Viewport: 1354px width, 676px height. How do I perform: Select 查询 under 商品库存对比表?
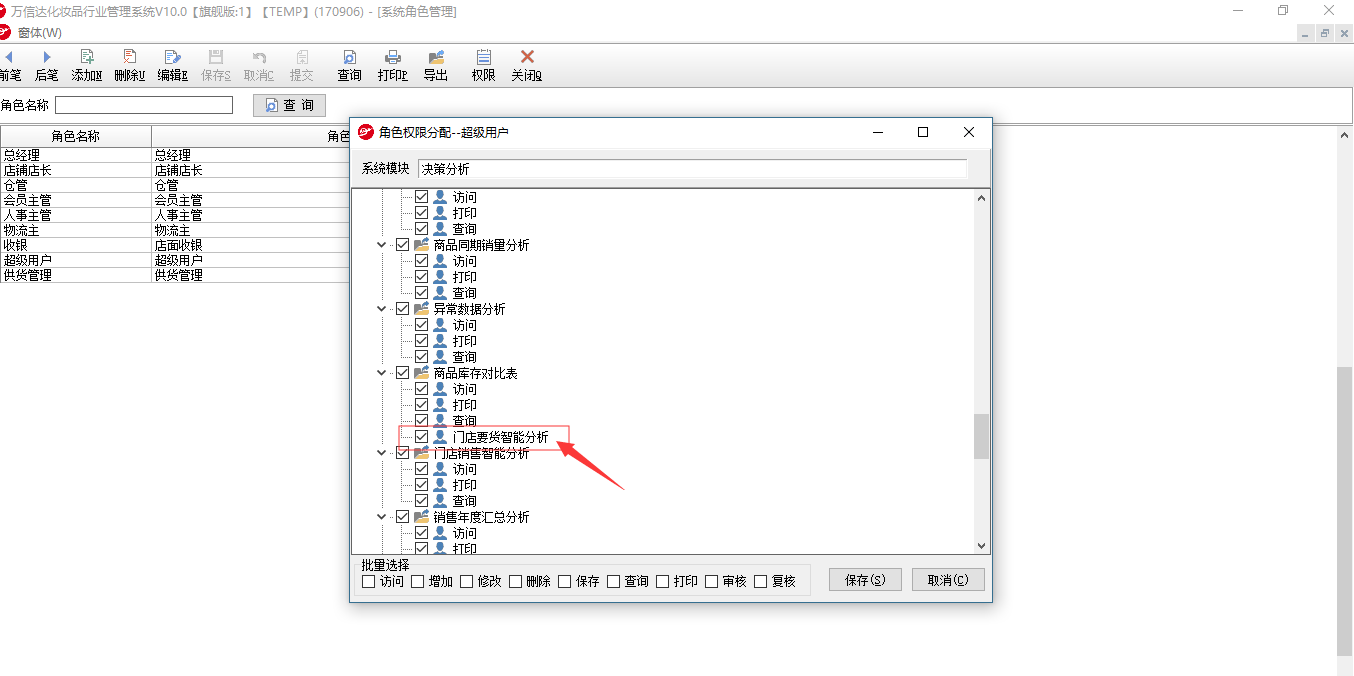point(465,421)
